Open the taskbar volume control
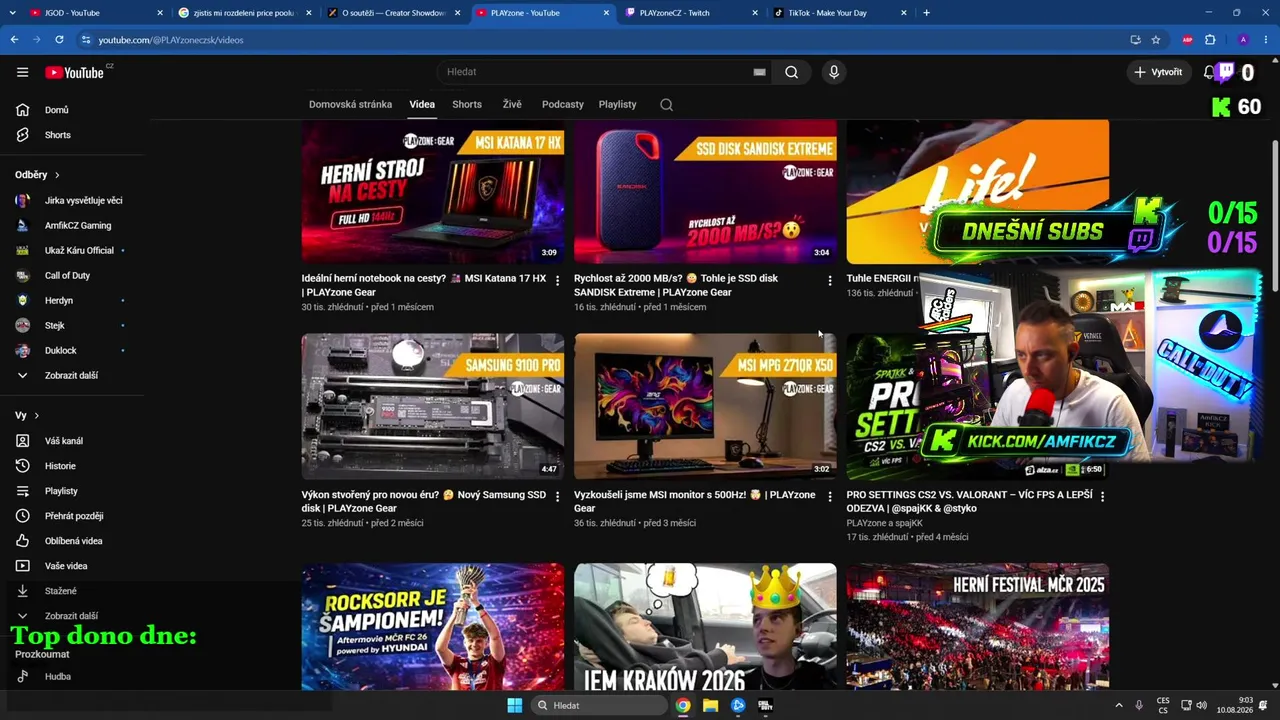1280x720 pixels. (x=1201, y=705)
